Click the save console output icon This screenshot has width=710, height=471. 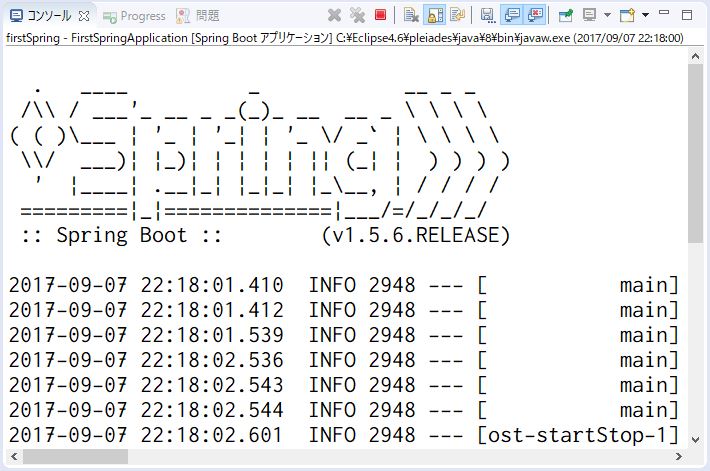pyautogui.click(x=488, y=15)
